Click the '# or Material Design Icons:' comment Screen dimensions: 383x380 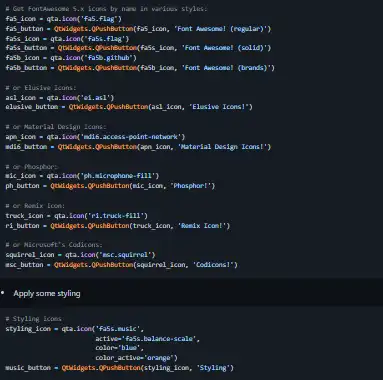click(56, 127)
